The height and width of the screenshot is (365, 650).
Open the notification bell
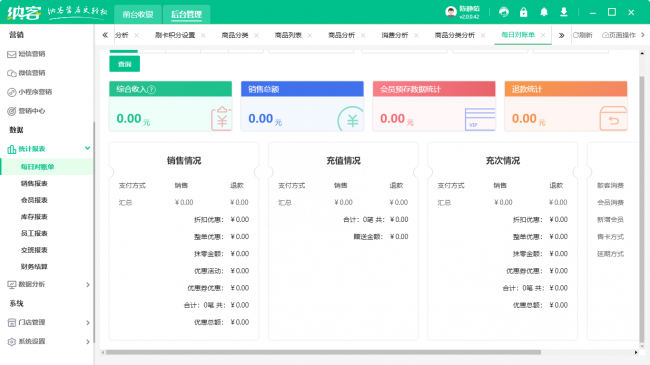click(544, 12)
